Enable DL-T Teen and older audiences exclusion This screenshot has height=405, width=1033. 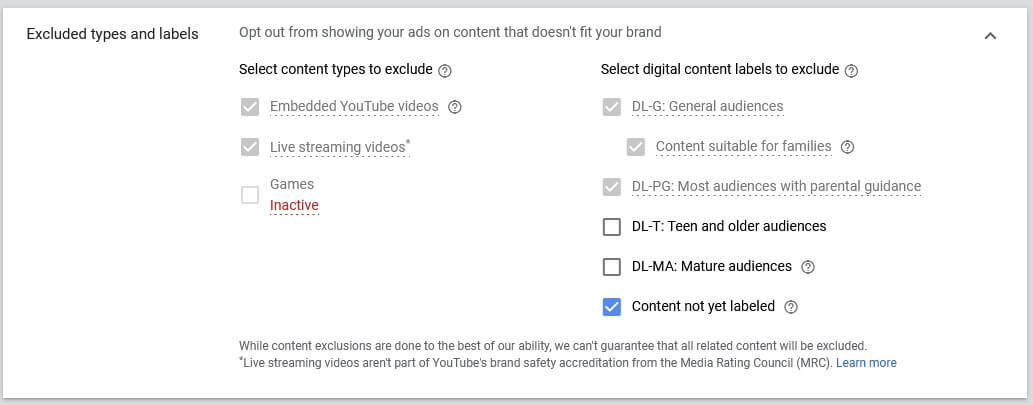click(x=612, y=227)
